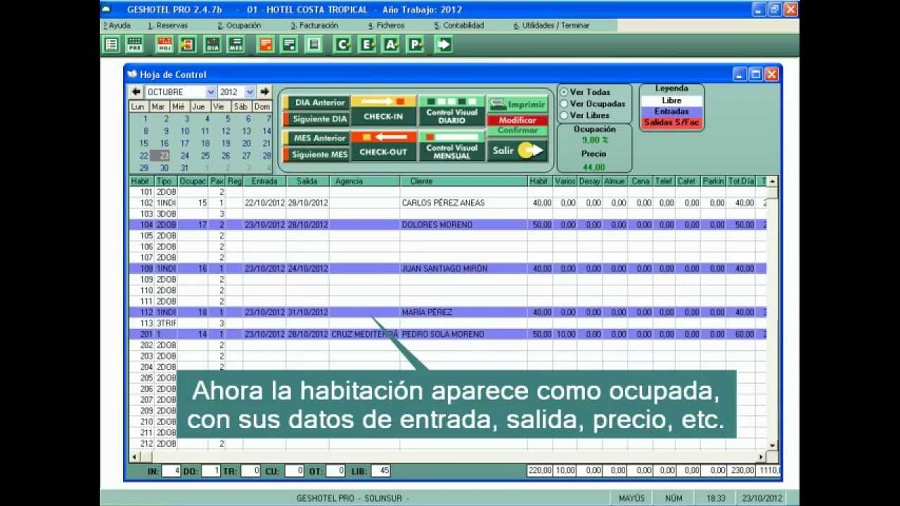Click the CHECK-IN button
This screenshot has height=506, width=900.
pyautogui.click(x=383, y=111)
